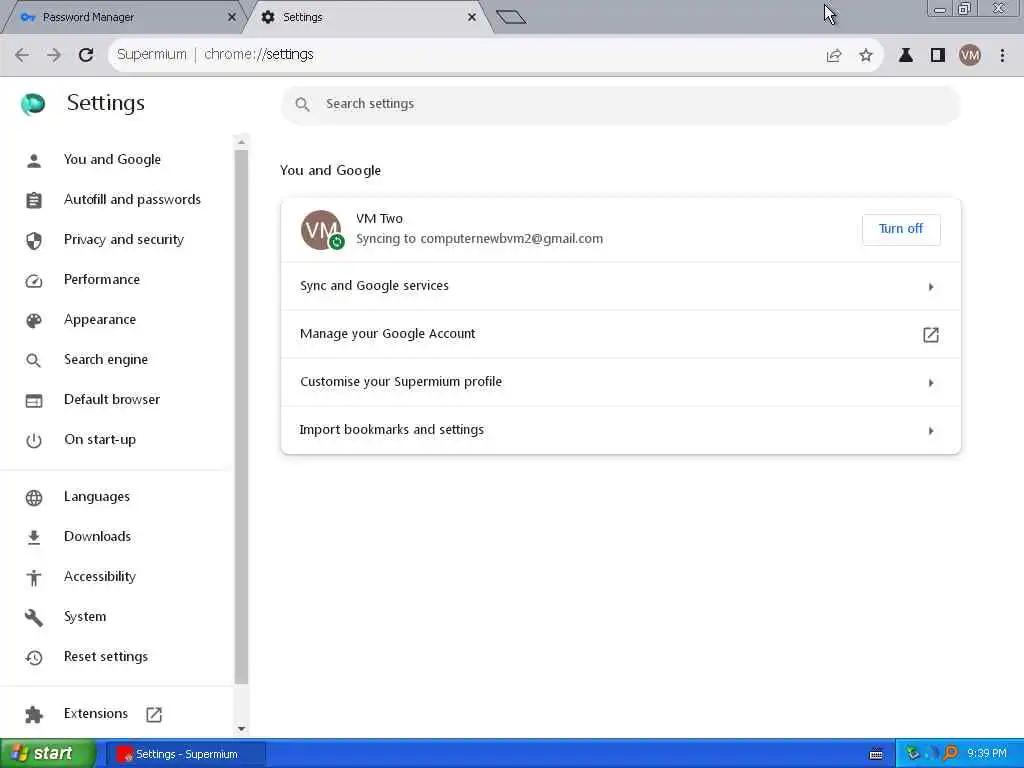Viewport: 1024px width, 768px height.
Task: Reload the settings page
Action: click(x=86, y=55)
